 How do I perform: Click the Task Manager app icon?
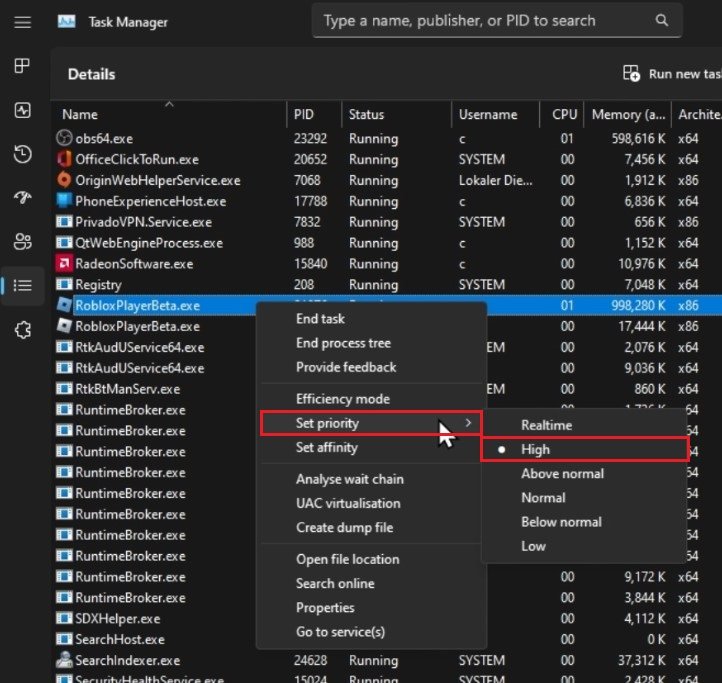pyautogui.click(x=66, y=22)
